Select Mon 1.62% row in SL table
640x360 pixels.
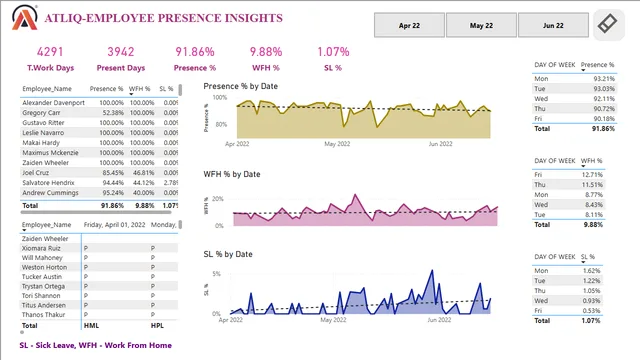(x=567, y=271)
